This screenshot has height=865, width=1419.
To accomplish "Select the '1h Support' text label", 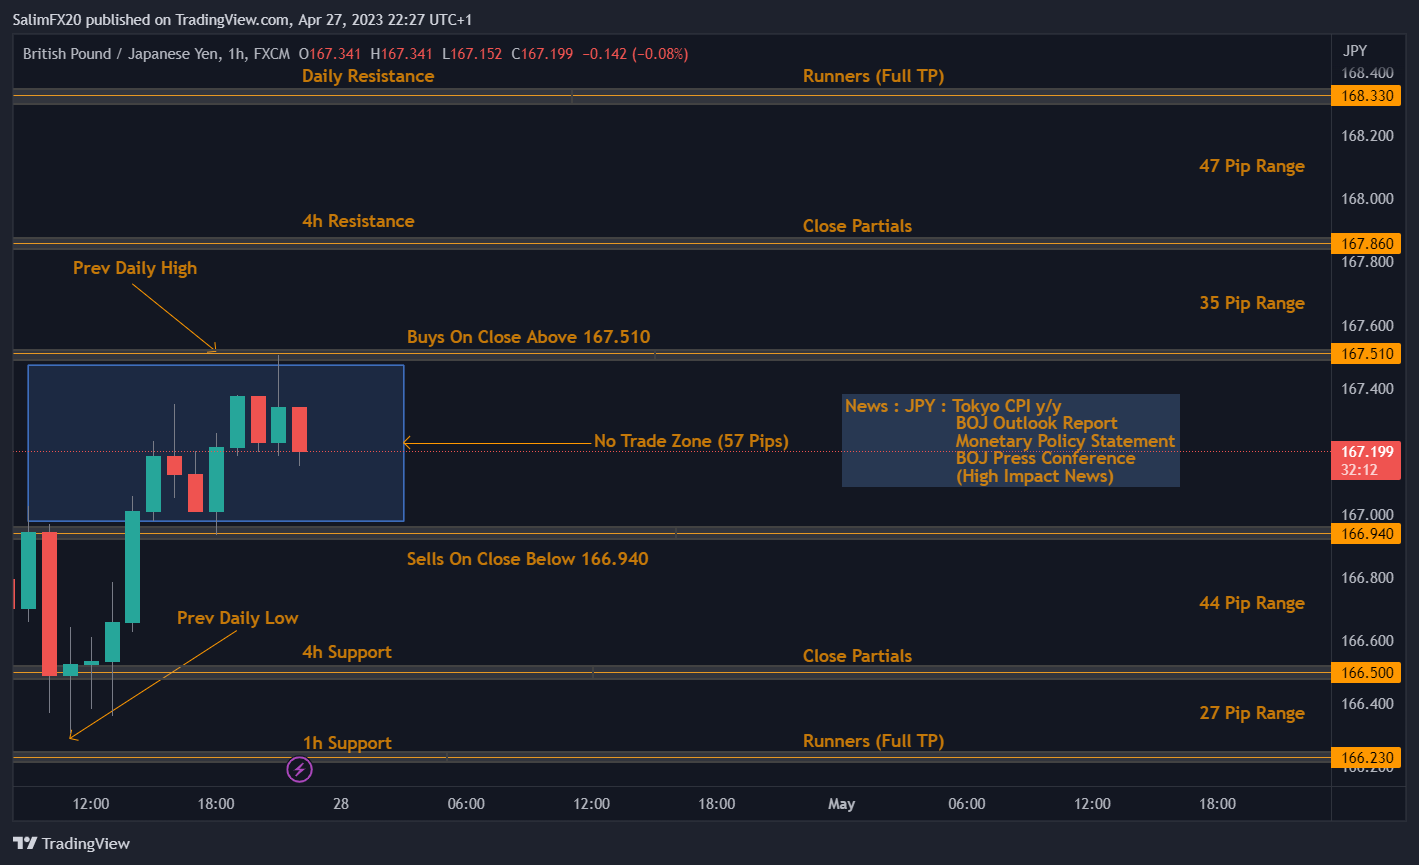I will pos(347,743).
